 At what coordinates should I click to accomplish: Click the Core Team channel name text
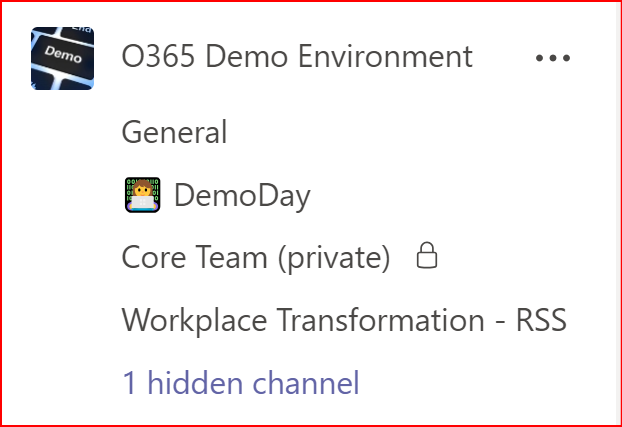pos(255,258)
